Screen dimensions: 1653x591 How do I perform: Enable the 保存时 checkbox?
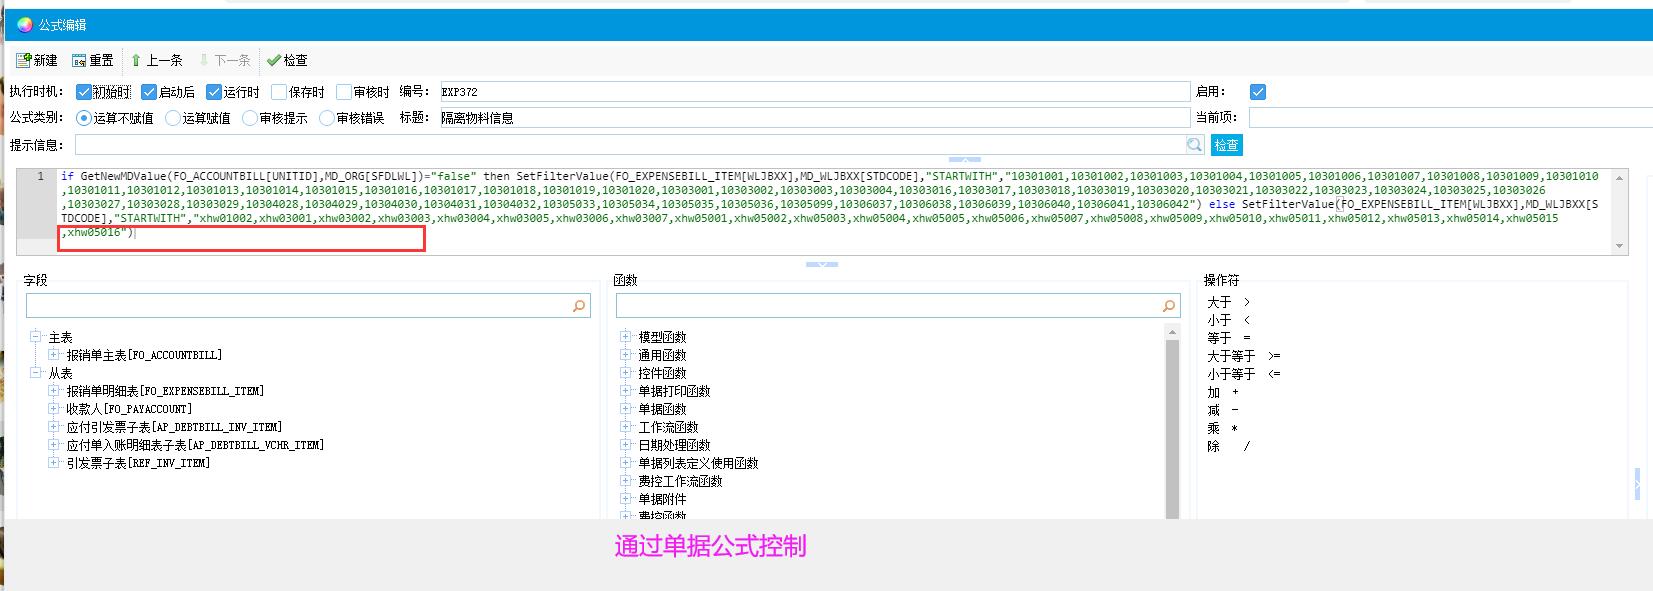point(279,92)
